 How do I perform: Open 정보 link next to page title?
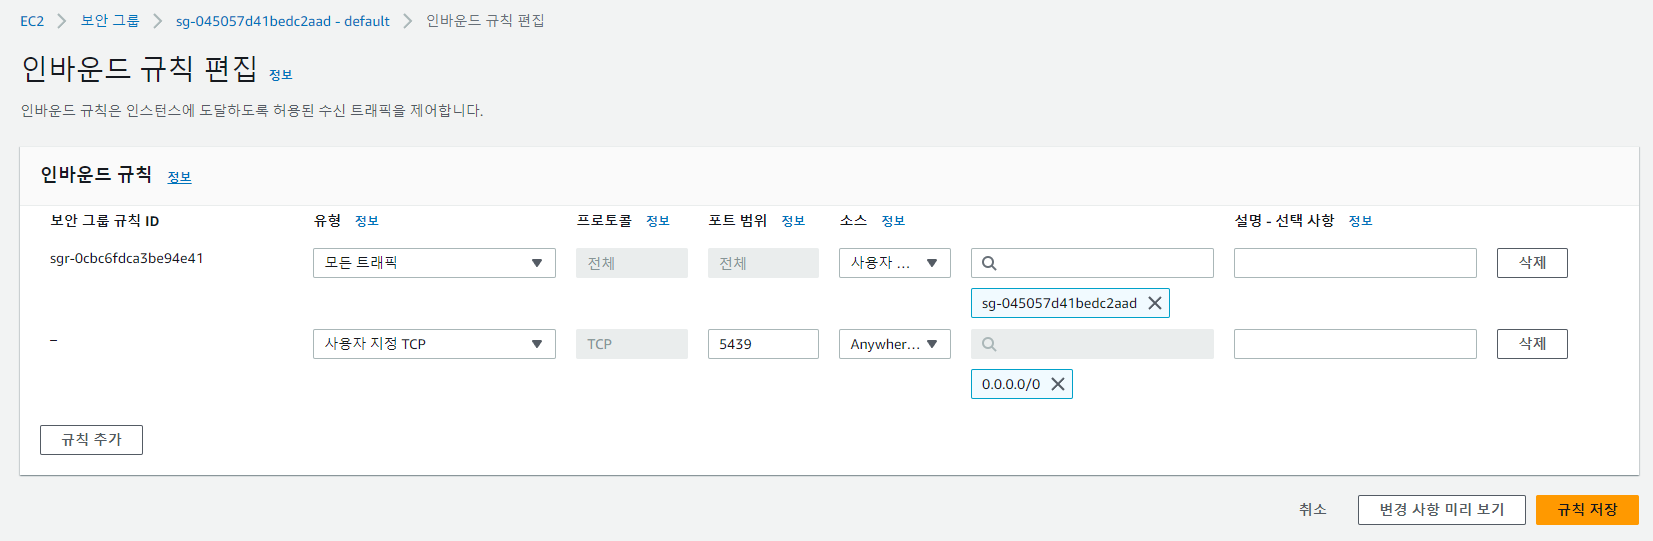pyautogui.click(x=281, y=75)
